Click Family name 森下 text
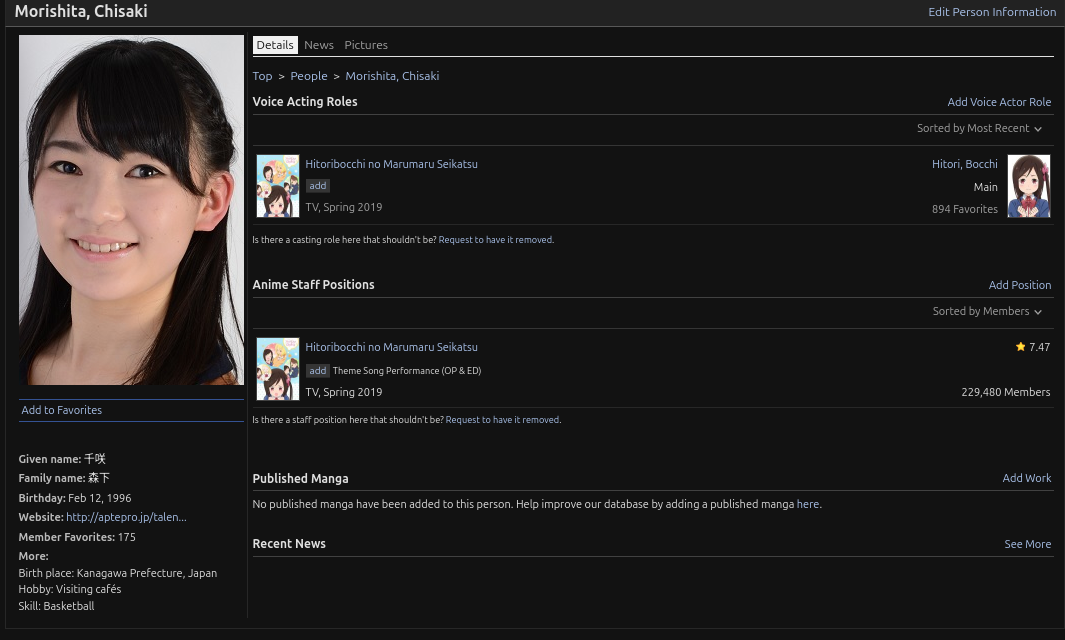Screen dimensions: 1065x640 tap(64, 478)
